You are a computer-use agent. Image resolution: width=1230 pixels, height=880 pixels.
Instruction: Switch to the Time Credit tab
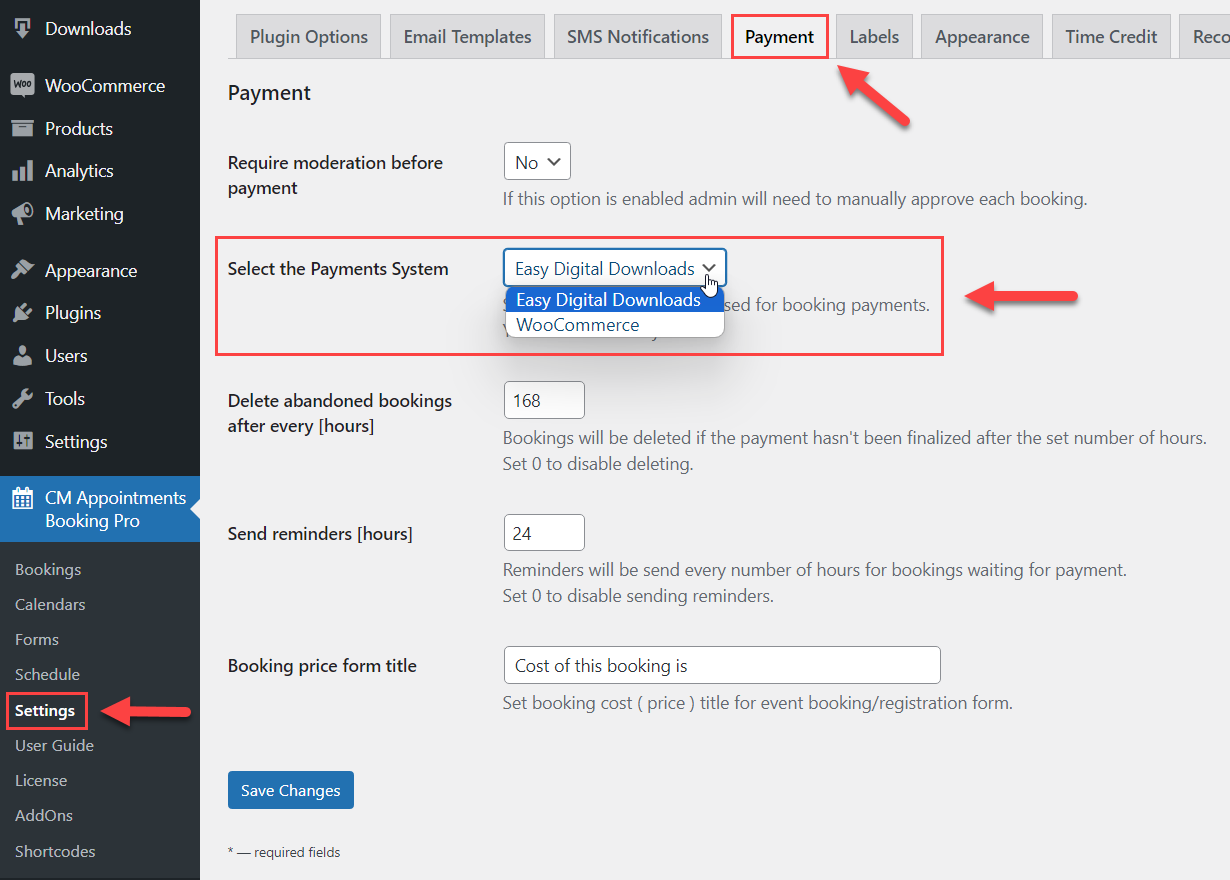pyautogui.click(x=1111, y=37)
